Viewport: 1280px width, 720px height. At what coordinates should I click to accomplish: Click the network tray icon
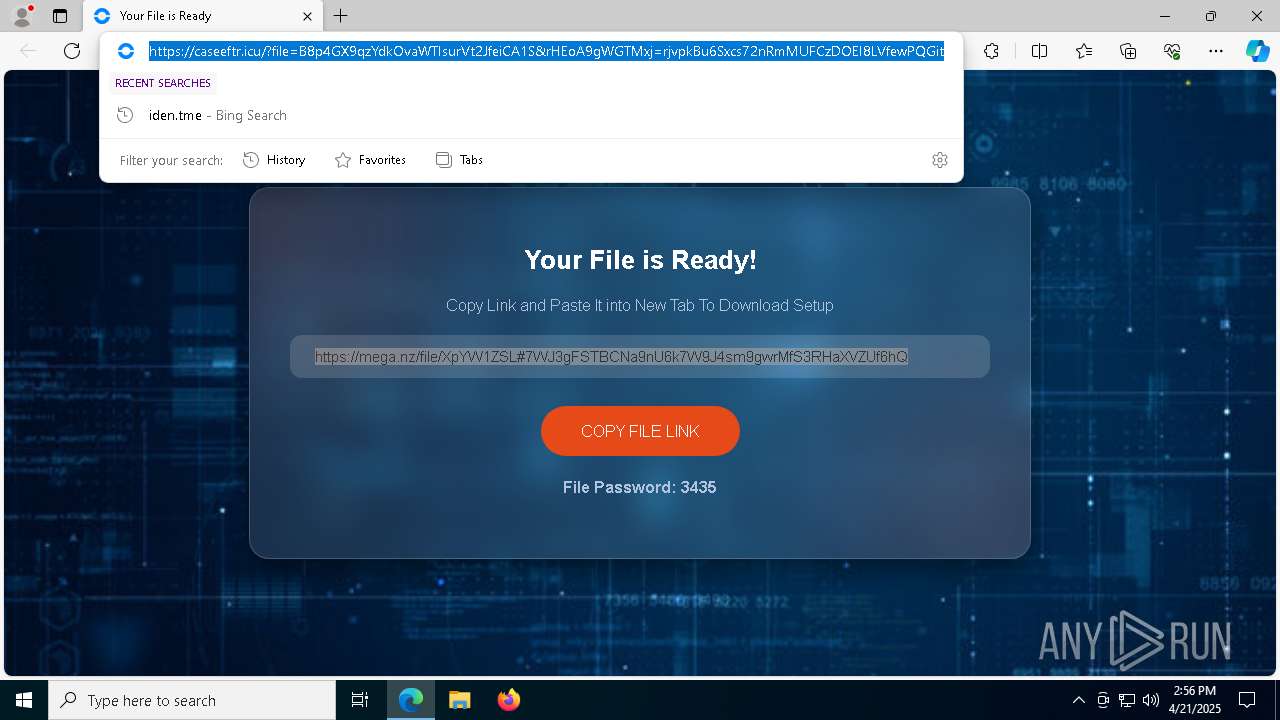click(x=1127, y=700)
